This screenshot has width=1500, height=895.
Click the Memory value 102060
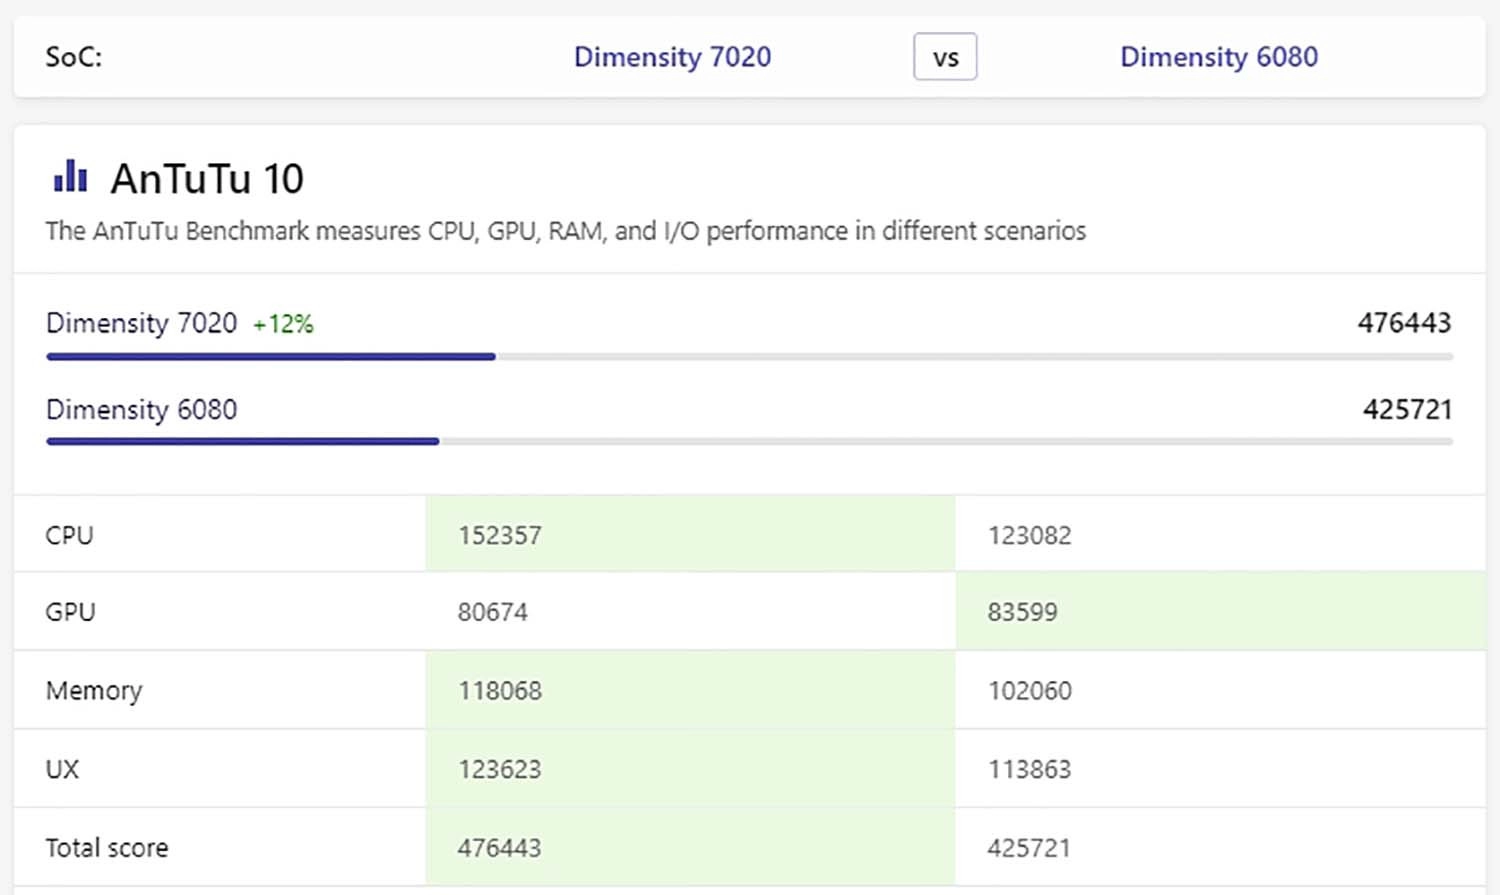(1029, 691)
